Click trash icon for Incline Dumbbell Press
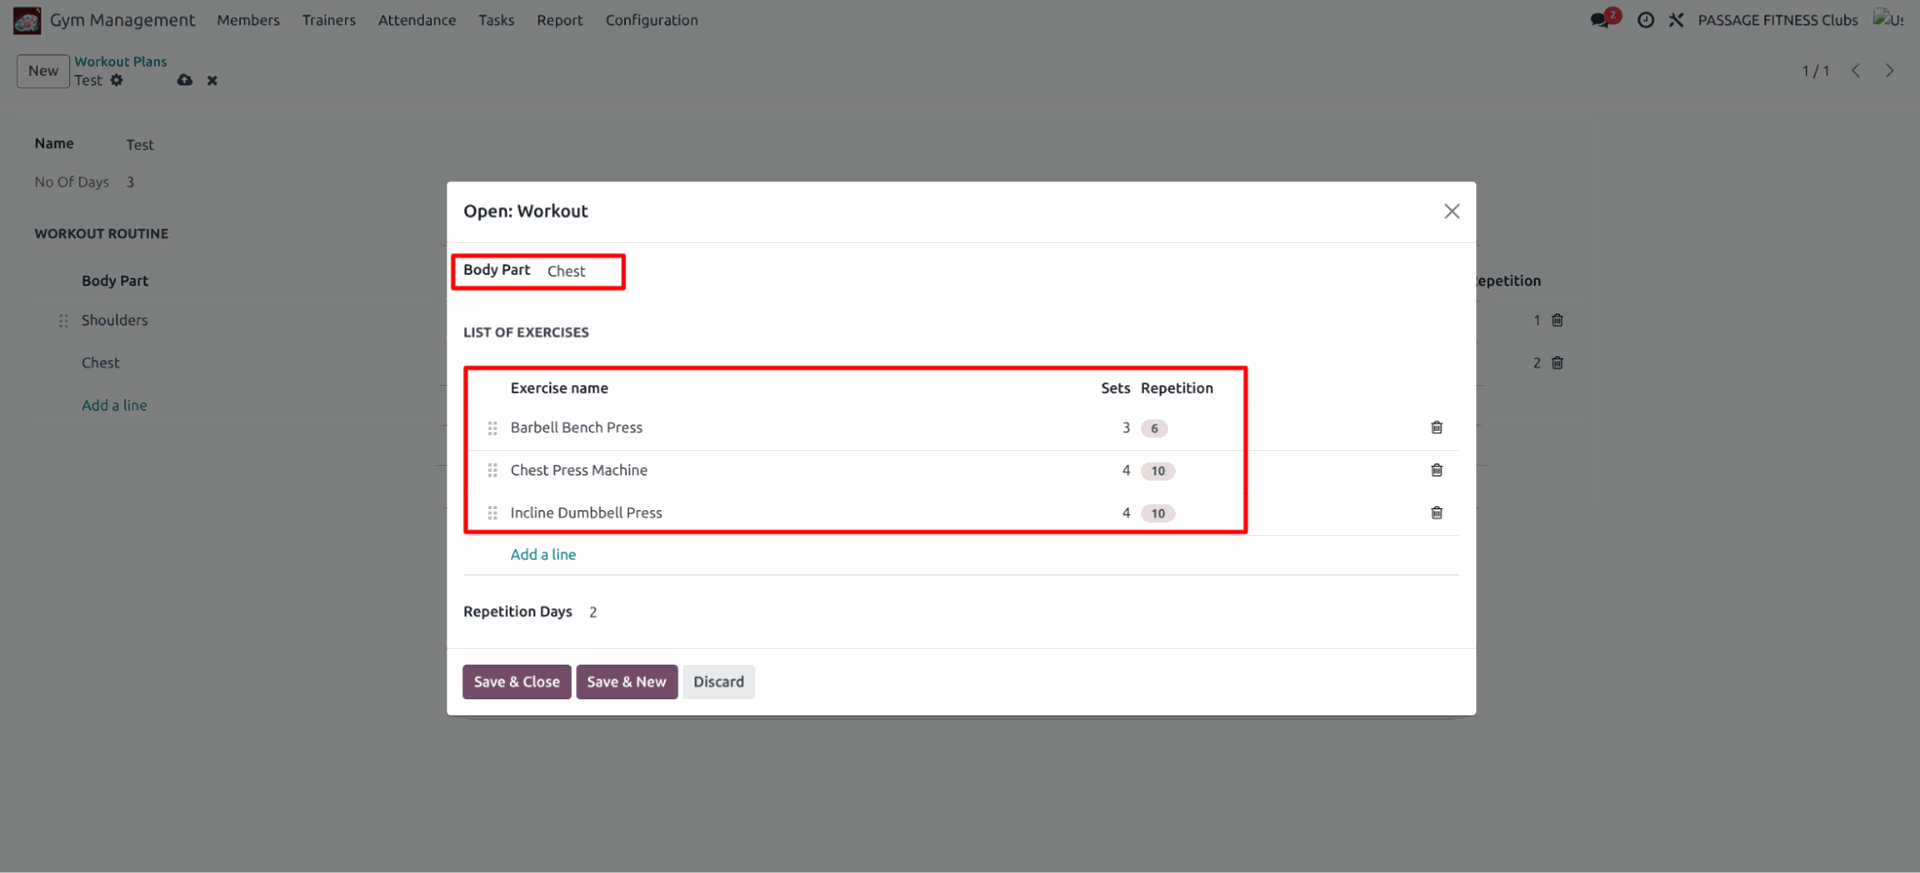Image resolution: width=1920 pixels, height=873 pixels. click(1436, 513)
